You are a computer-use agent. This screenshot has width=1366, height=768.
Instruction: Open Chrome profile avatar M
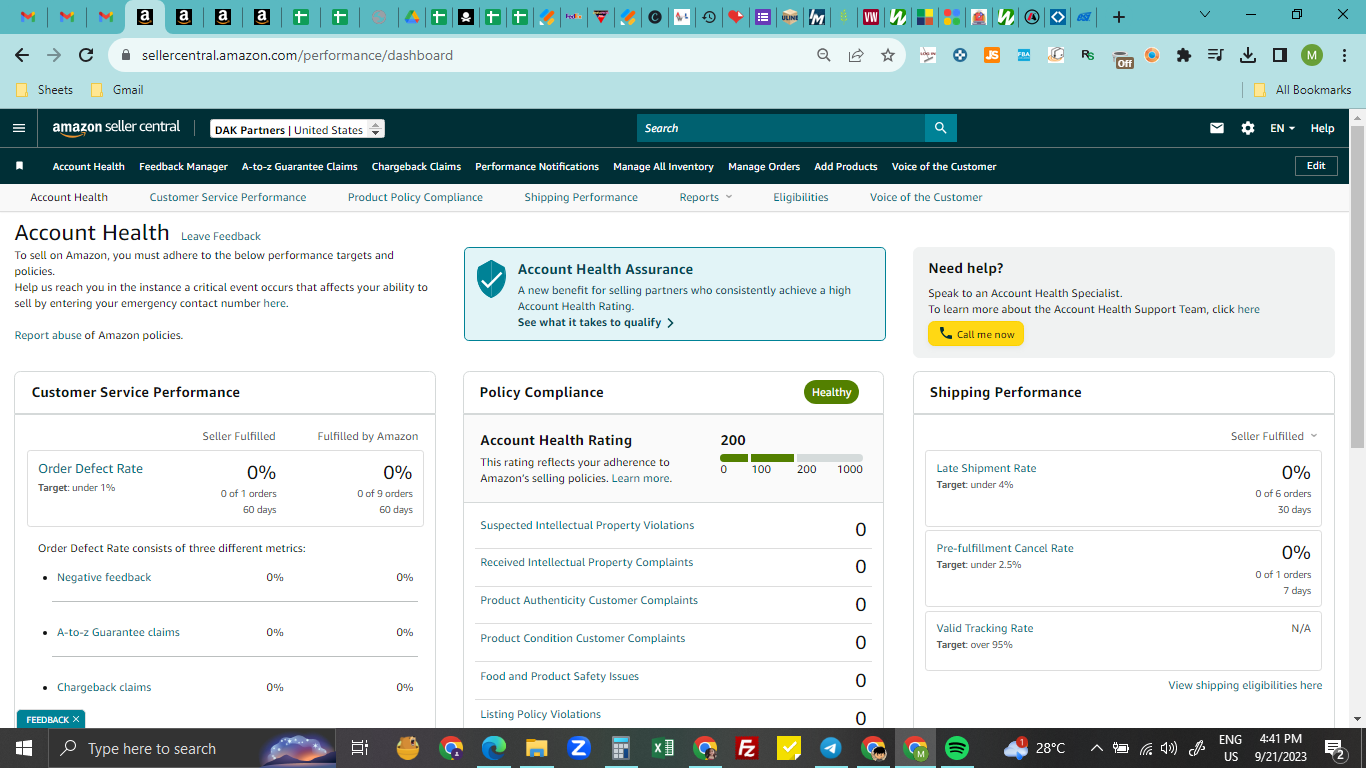tap(1312, 55)
